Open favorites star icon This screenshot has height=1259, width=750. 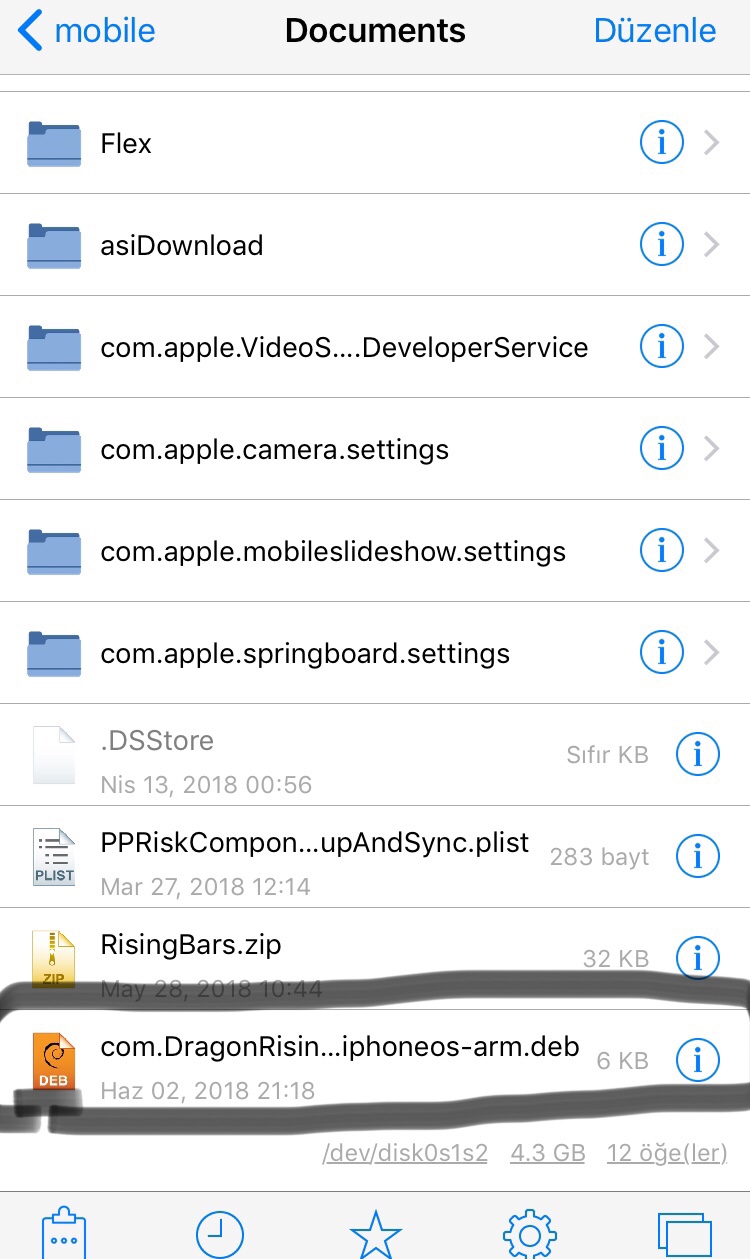(375, 1234)
